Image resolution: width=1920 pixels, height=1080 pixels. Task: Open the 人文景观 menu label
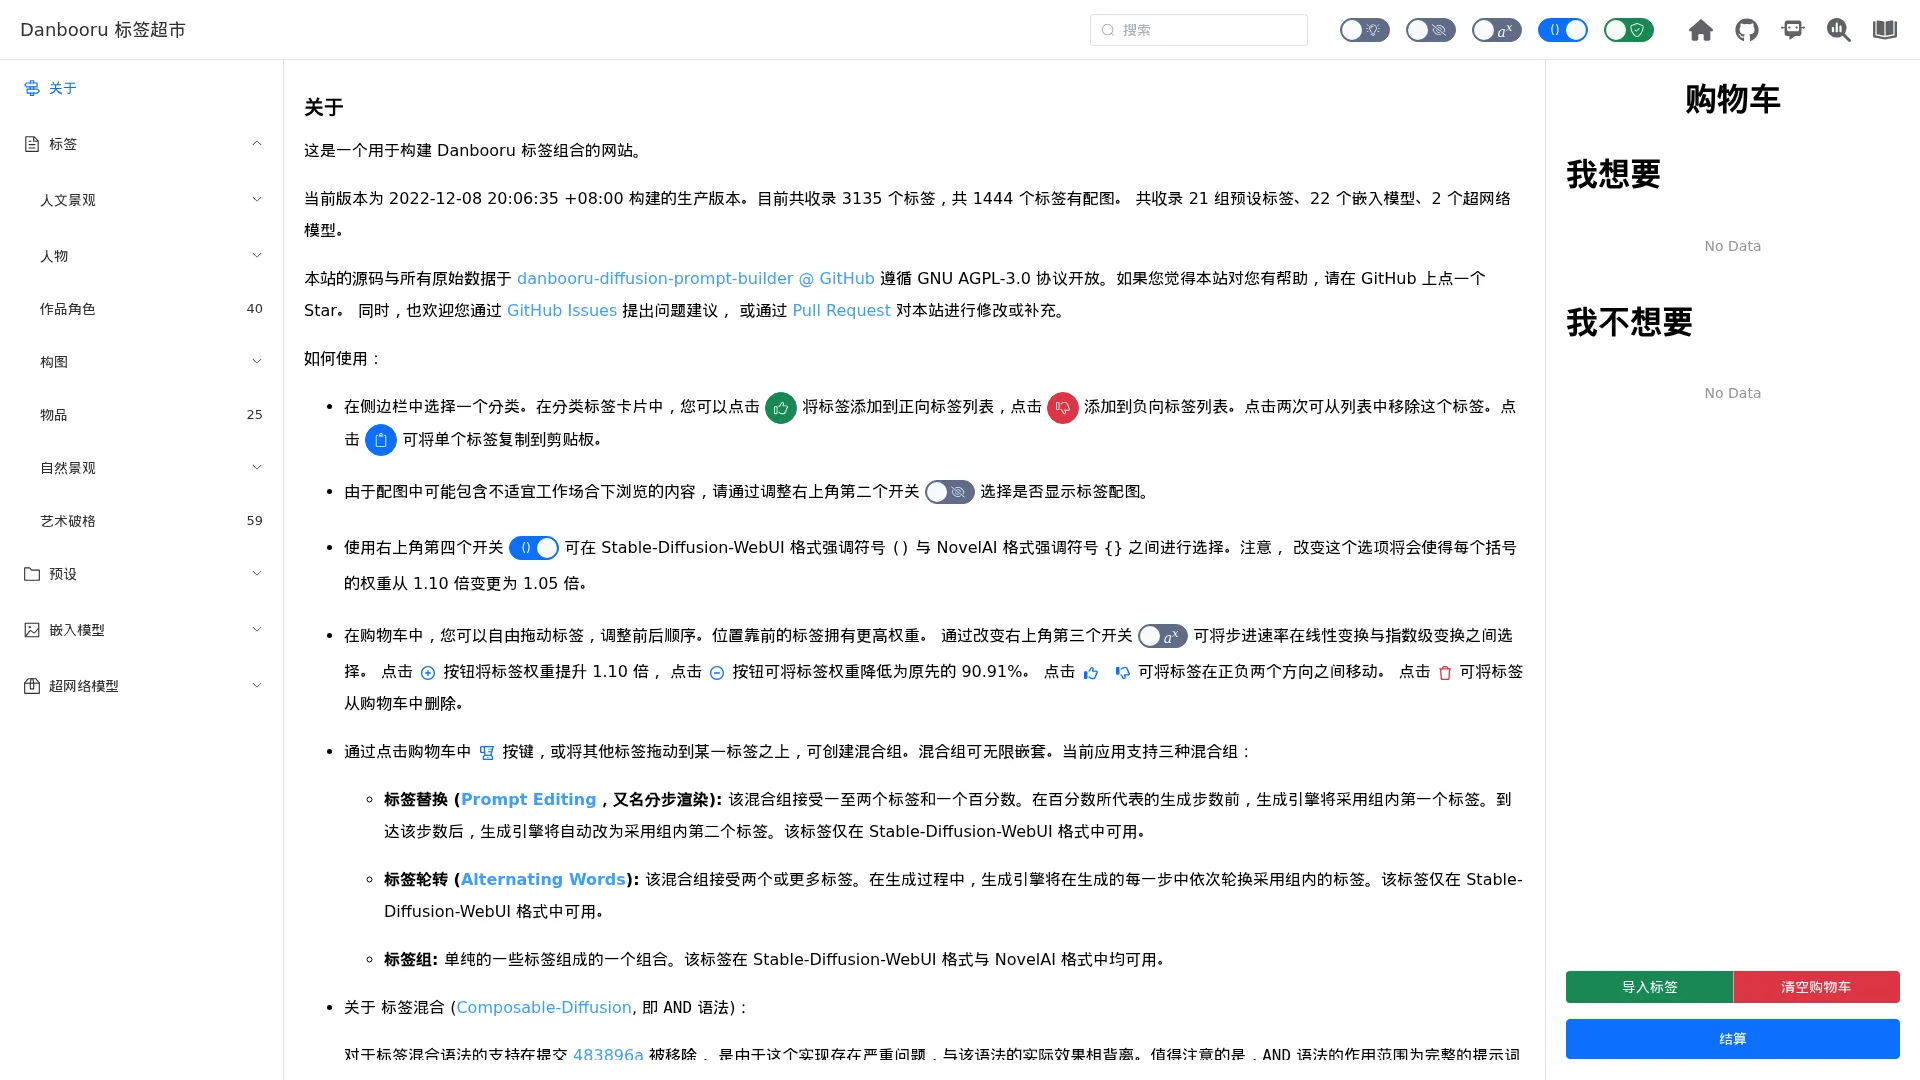click(68, 200)
